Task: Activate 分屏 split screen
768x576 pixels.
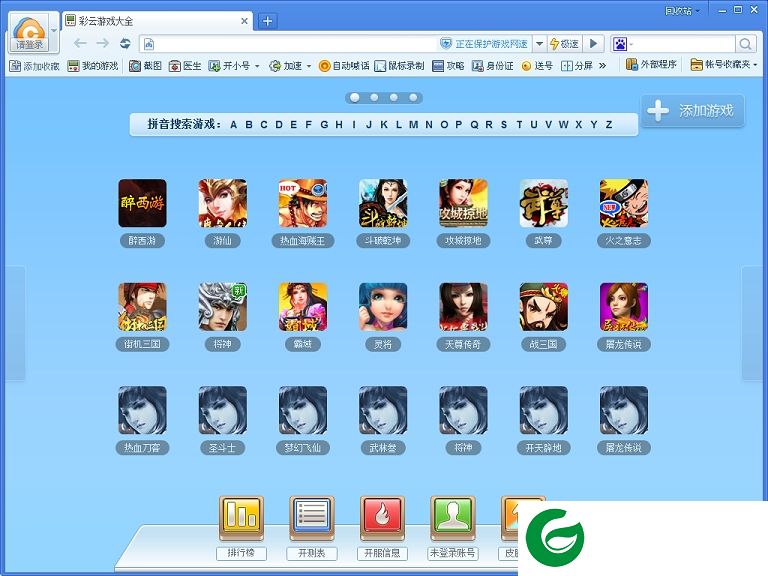Action: (576, 66)
